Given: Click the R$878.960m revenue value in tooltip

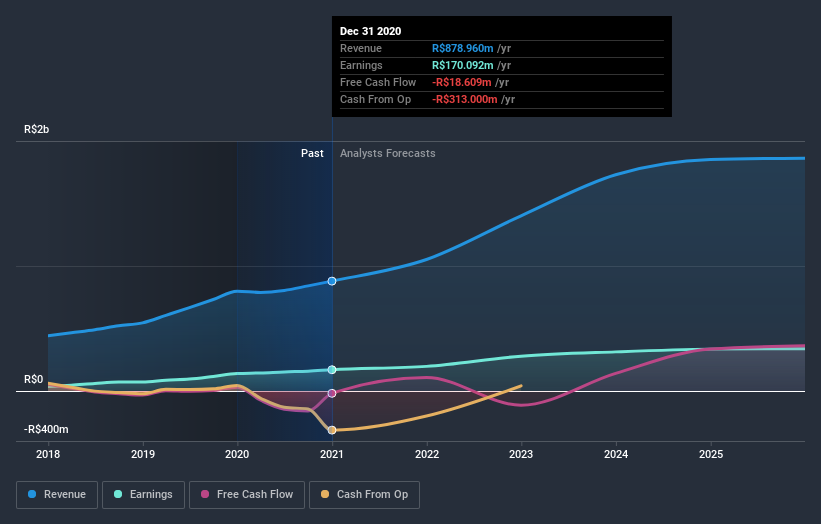Looking at the screenshot, I should click(466, 48).
